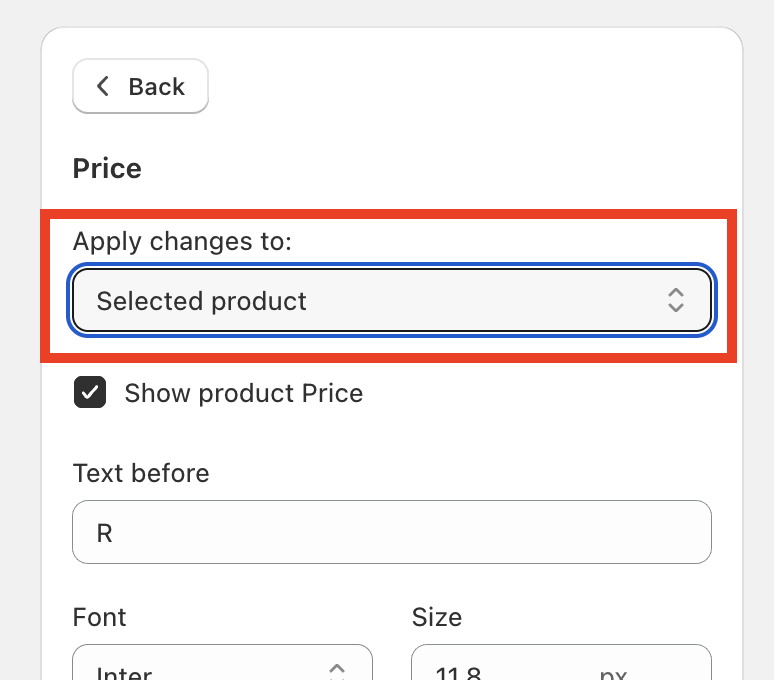
Task: Click the Font label above Inter
Action: point(100,617)
